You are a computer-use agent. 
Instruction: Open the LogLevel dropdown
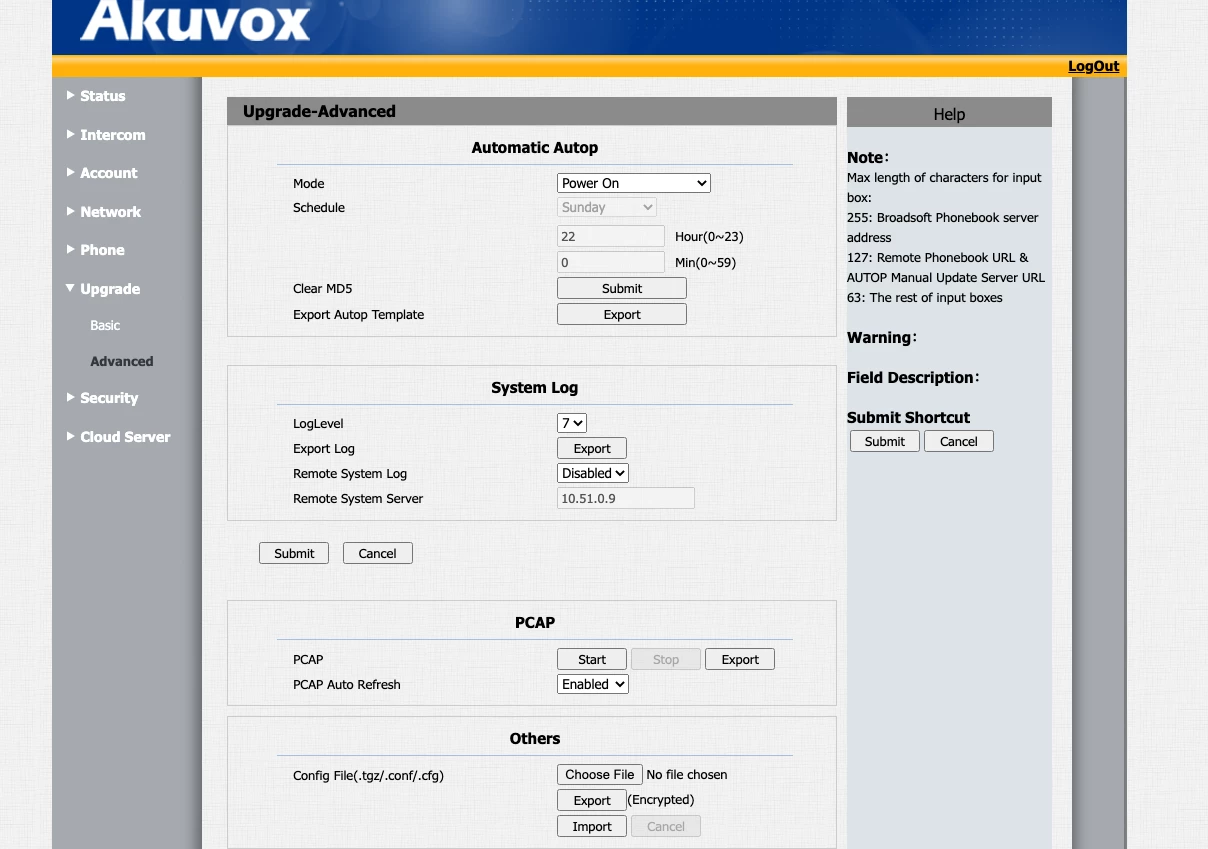click(x=570, y=423)
